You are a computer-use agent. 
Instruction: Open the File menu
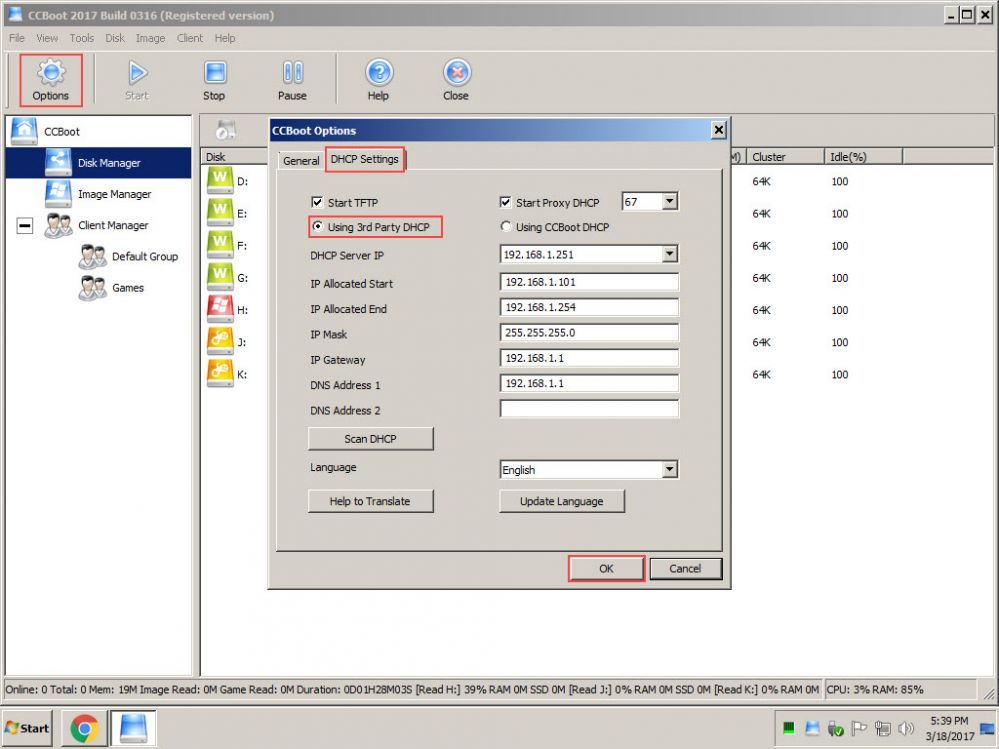[17, 38]
